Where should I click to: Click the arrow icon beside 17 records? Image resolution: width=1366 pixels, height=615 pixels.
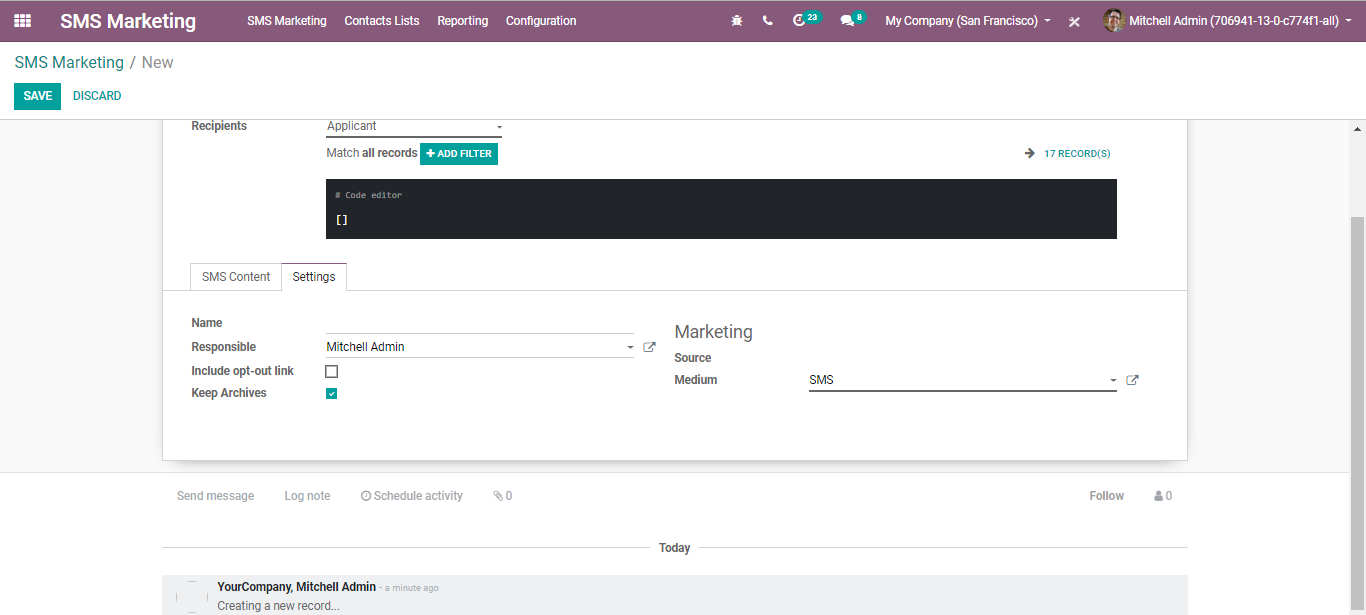tap(1030, 153)
